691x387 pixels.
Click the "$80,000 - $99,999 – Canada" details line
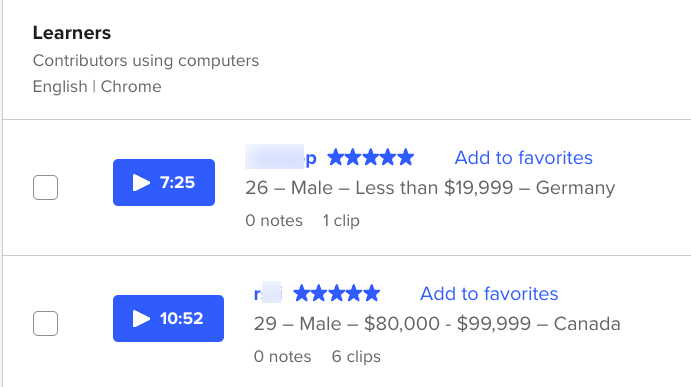coord(437,324)
